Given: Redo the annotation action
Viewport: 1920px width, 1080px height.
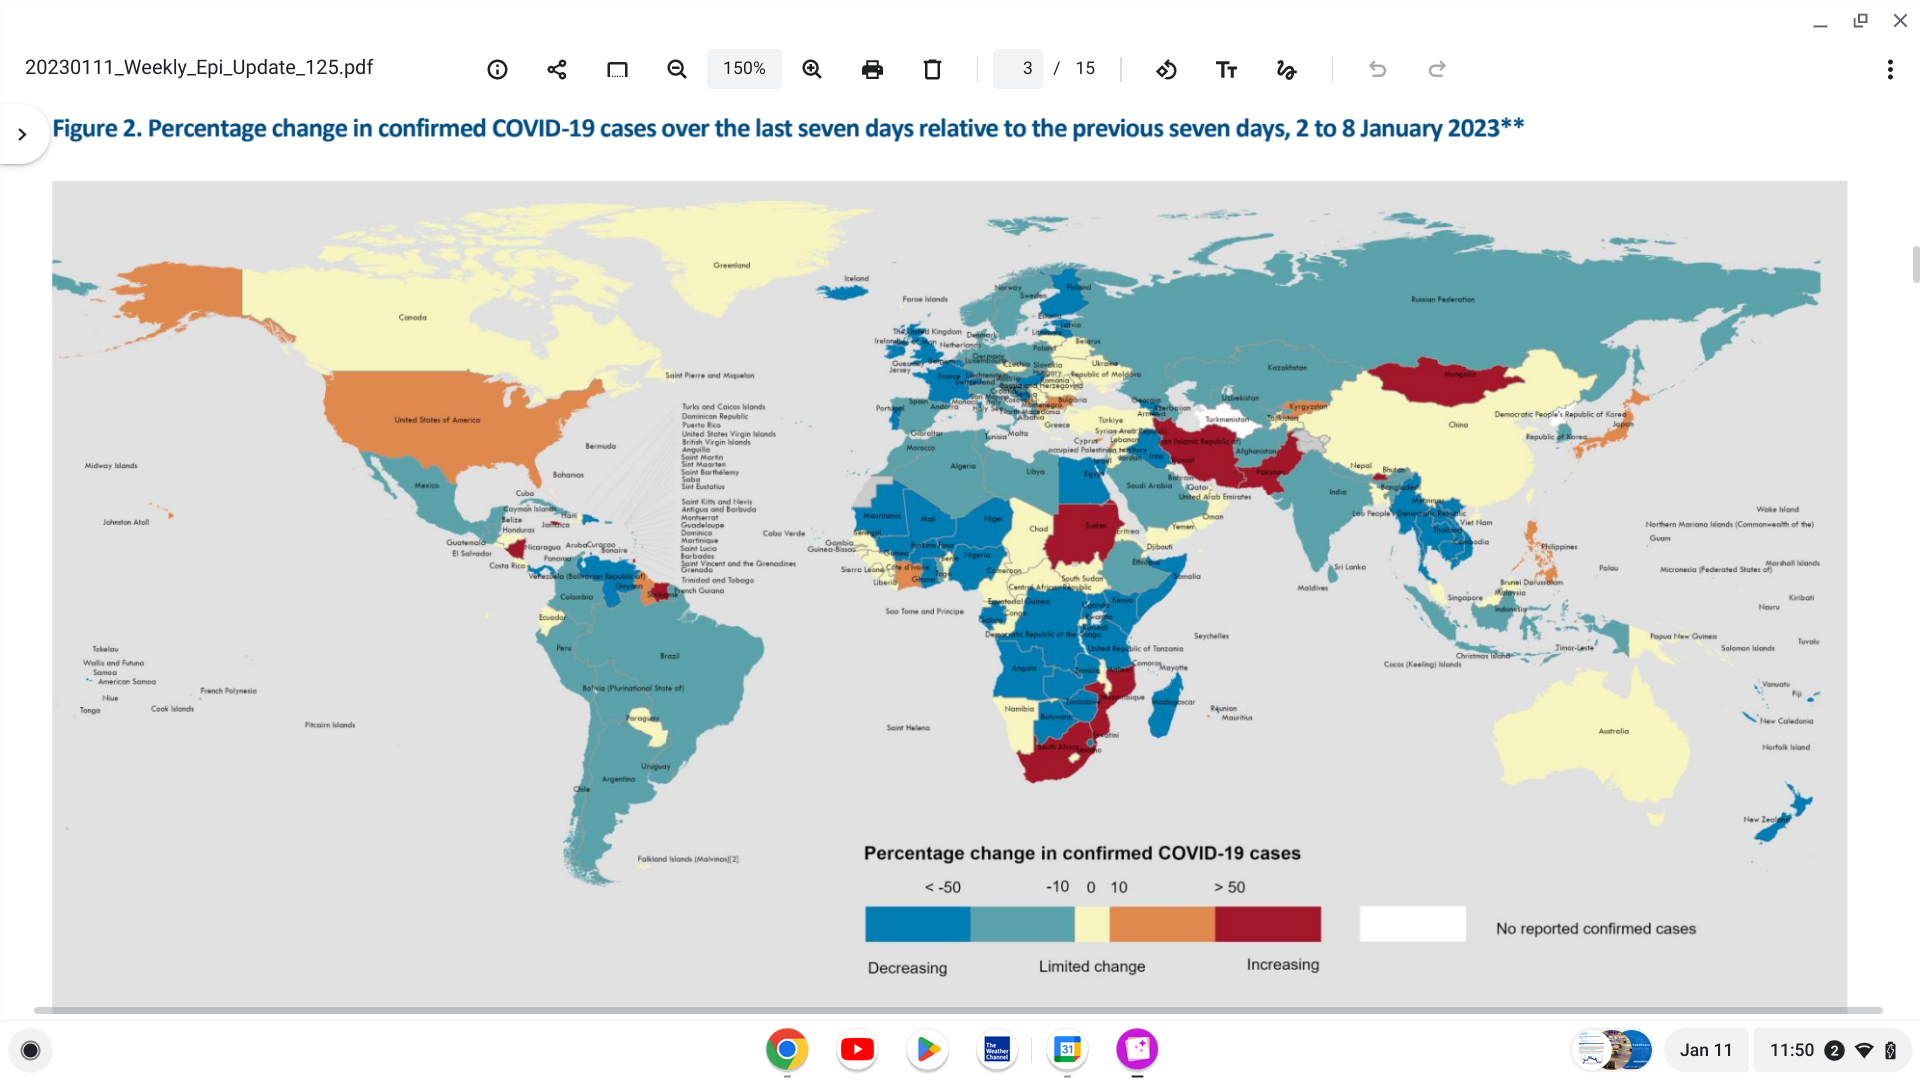Looking at the screenshot, I should pyautogui.click(x=1437, y=69).
